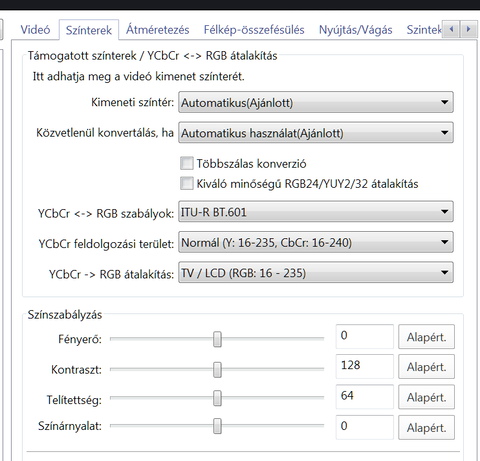Reset Telítettség with its Alapért. button
Image resolution: width=480 pixels, height=461 pixels.
point(426,397)
